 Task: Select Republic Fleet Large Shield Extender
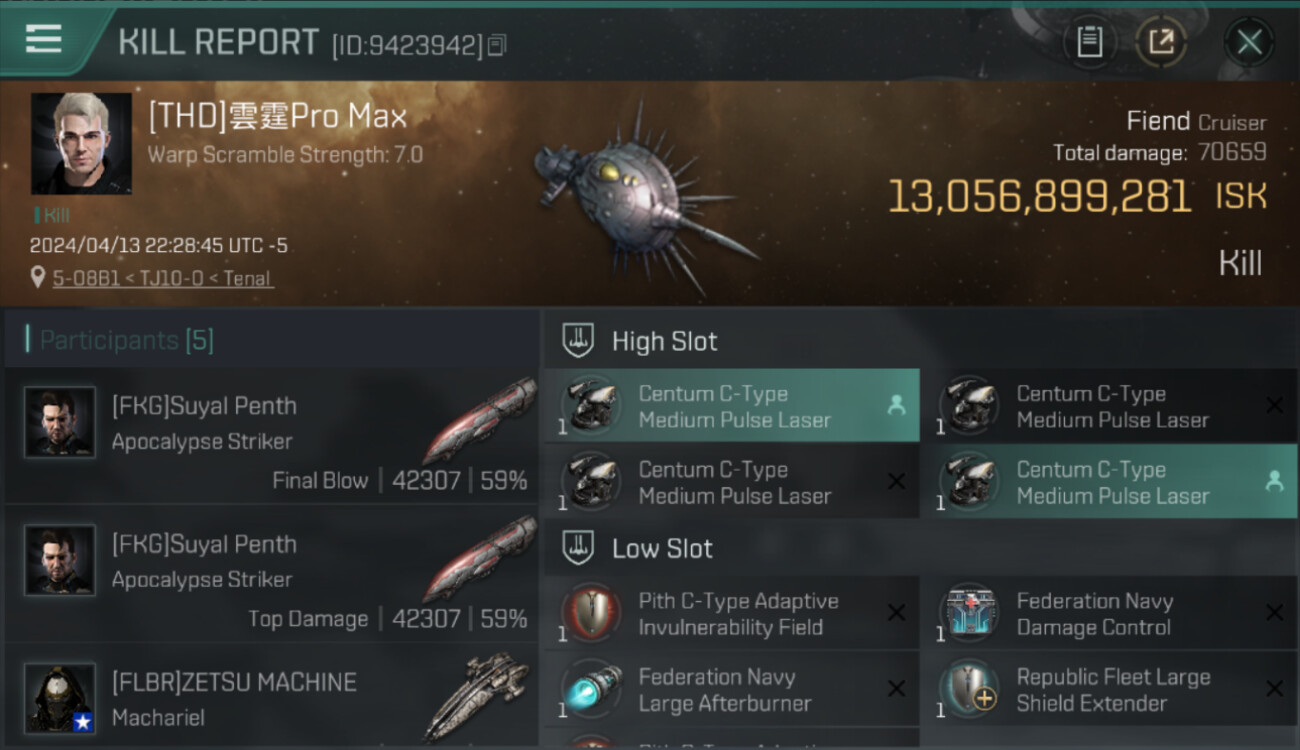coord(1110,689)
